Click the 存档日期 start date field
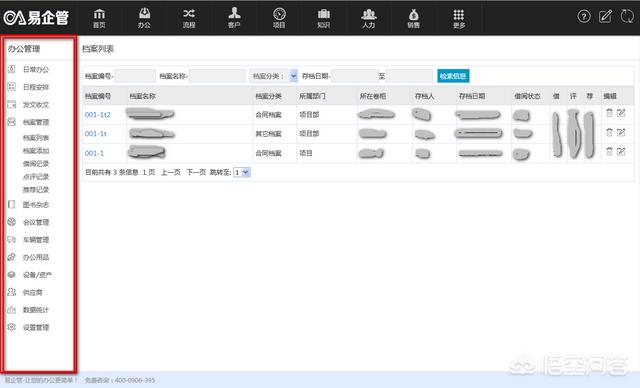This screenshot has height=388, width=640. pyautogui.click(x=355, y=76)
